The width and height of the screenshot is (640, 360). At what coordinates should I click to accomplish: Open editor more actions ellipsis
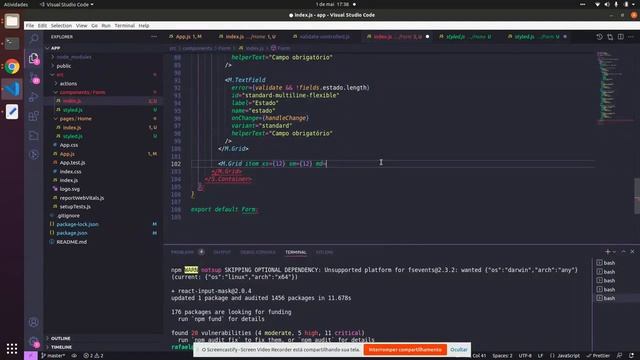pos(631,37)
